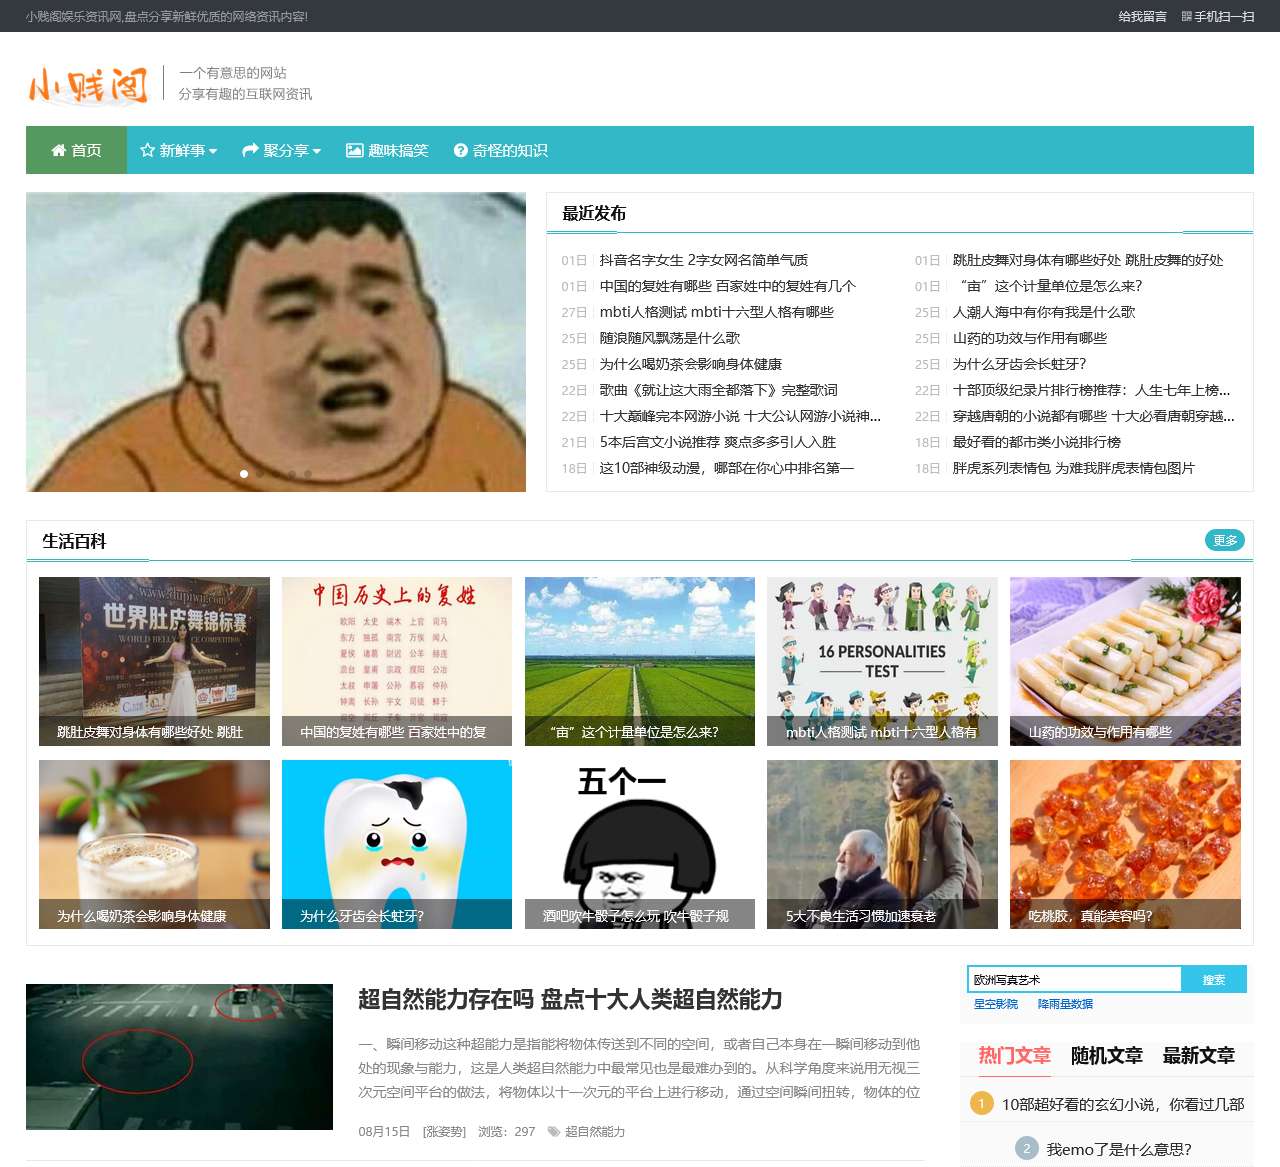Switch to the 最新文章 tab
The image size is (1280, 1167).
pyautogui.click(x=1197, y=1055)
